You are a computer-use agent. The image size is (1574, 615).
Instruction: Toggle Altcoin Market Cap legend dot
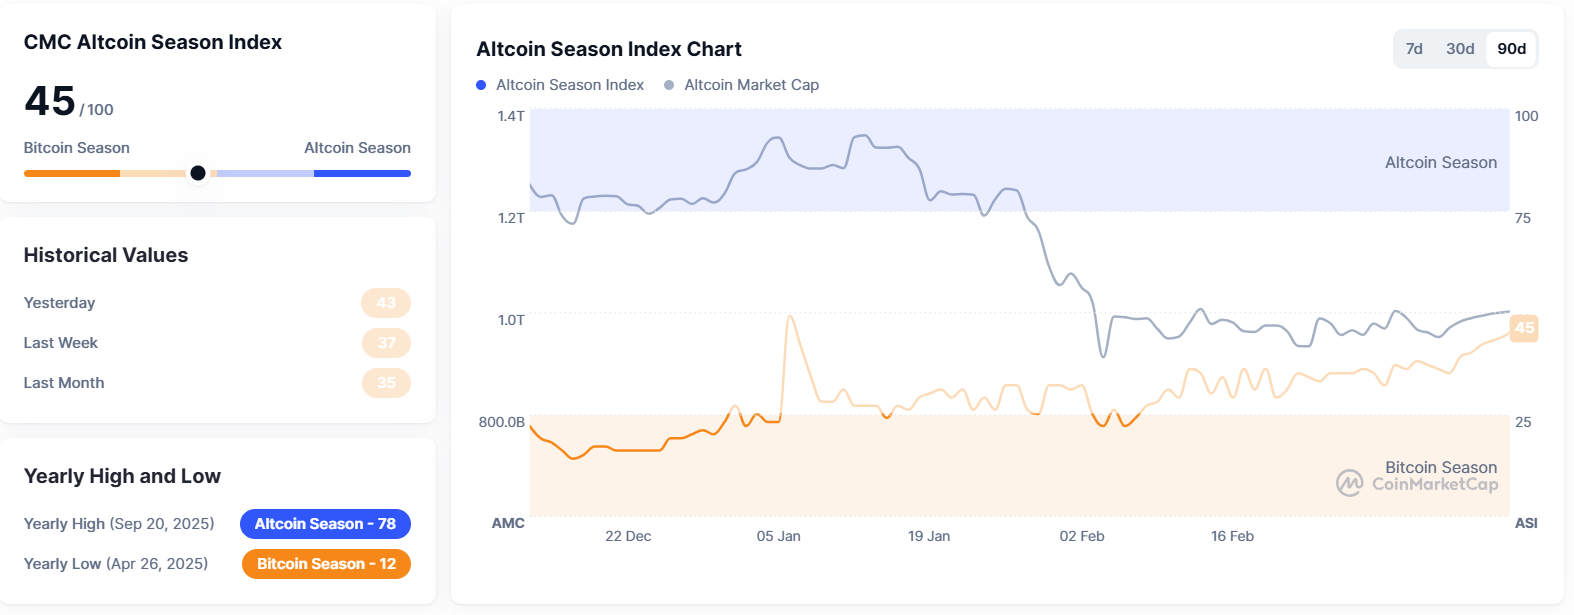point(669,85)
